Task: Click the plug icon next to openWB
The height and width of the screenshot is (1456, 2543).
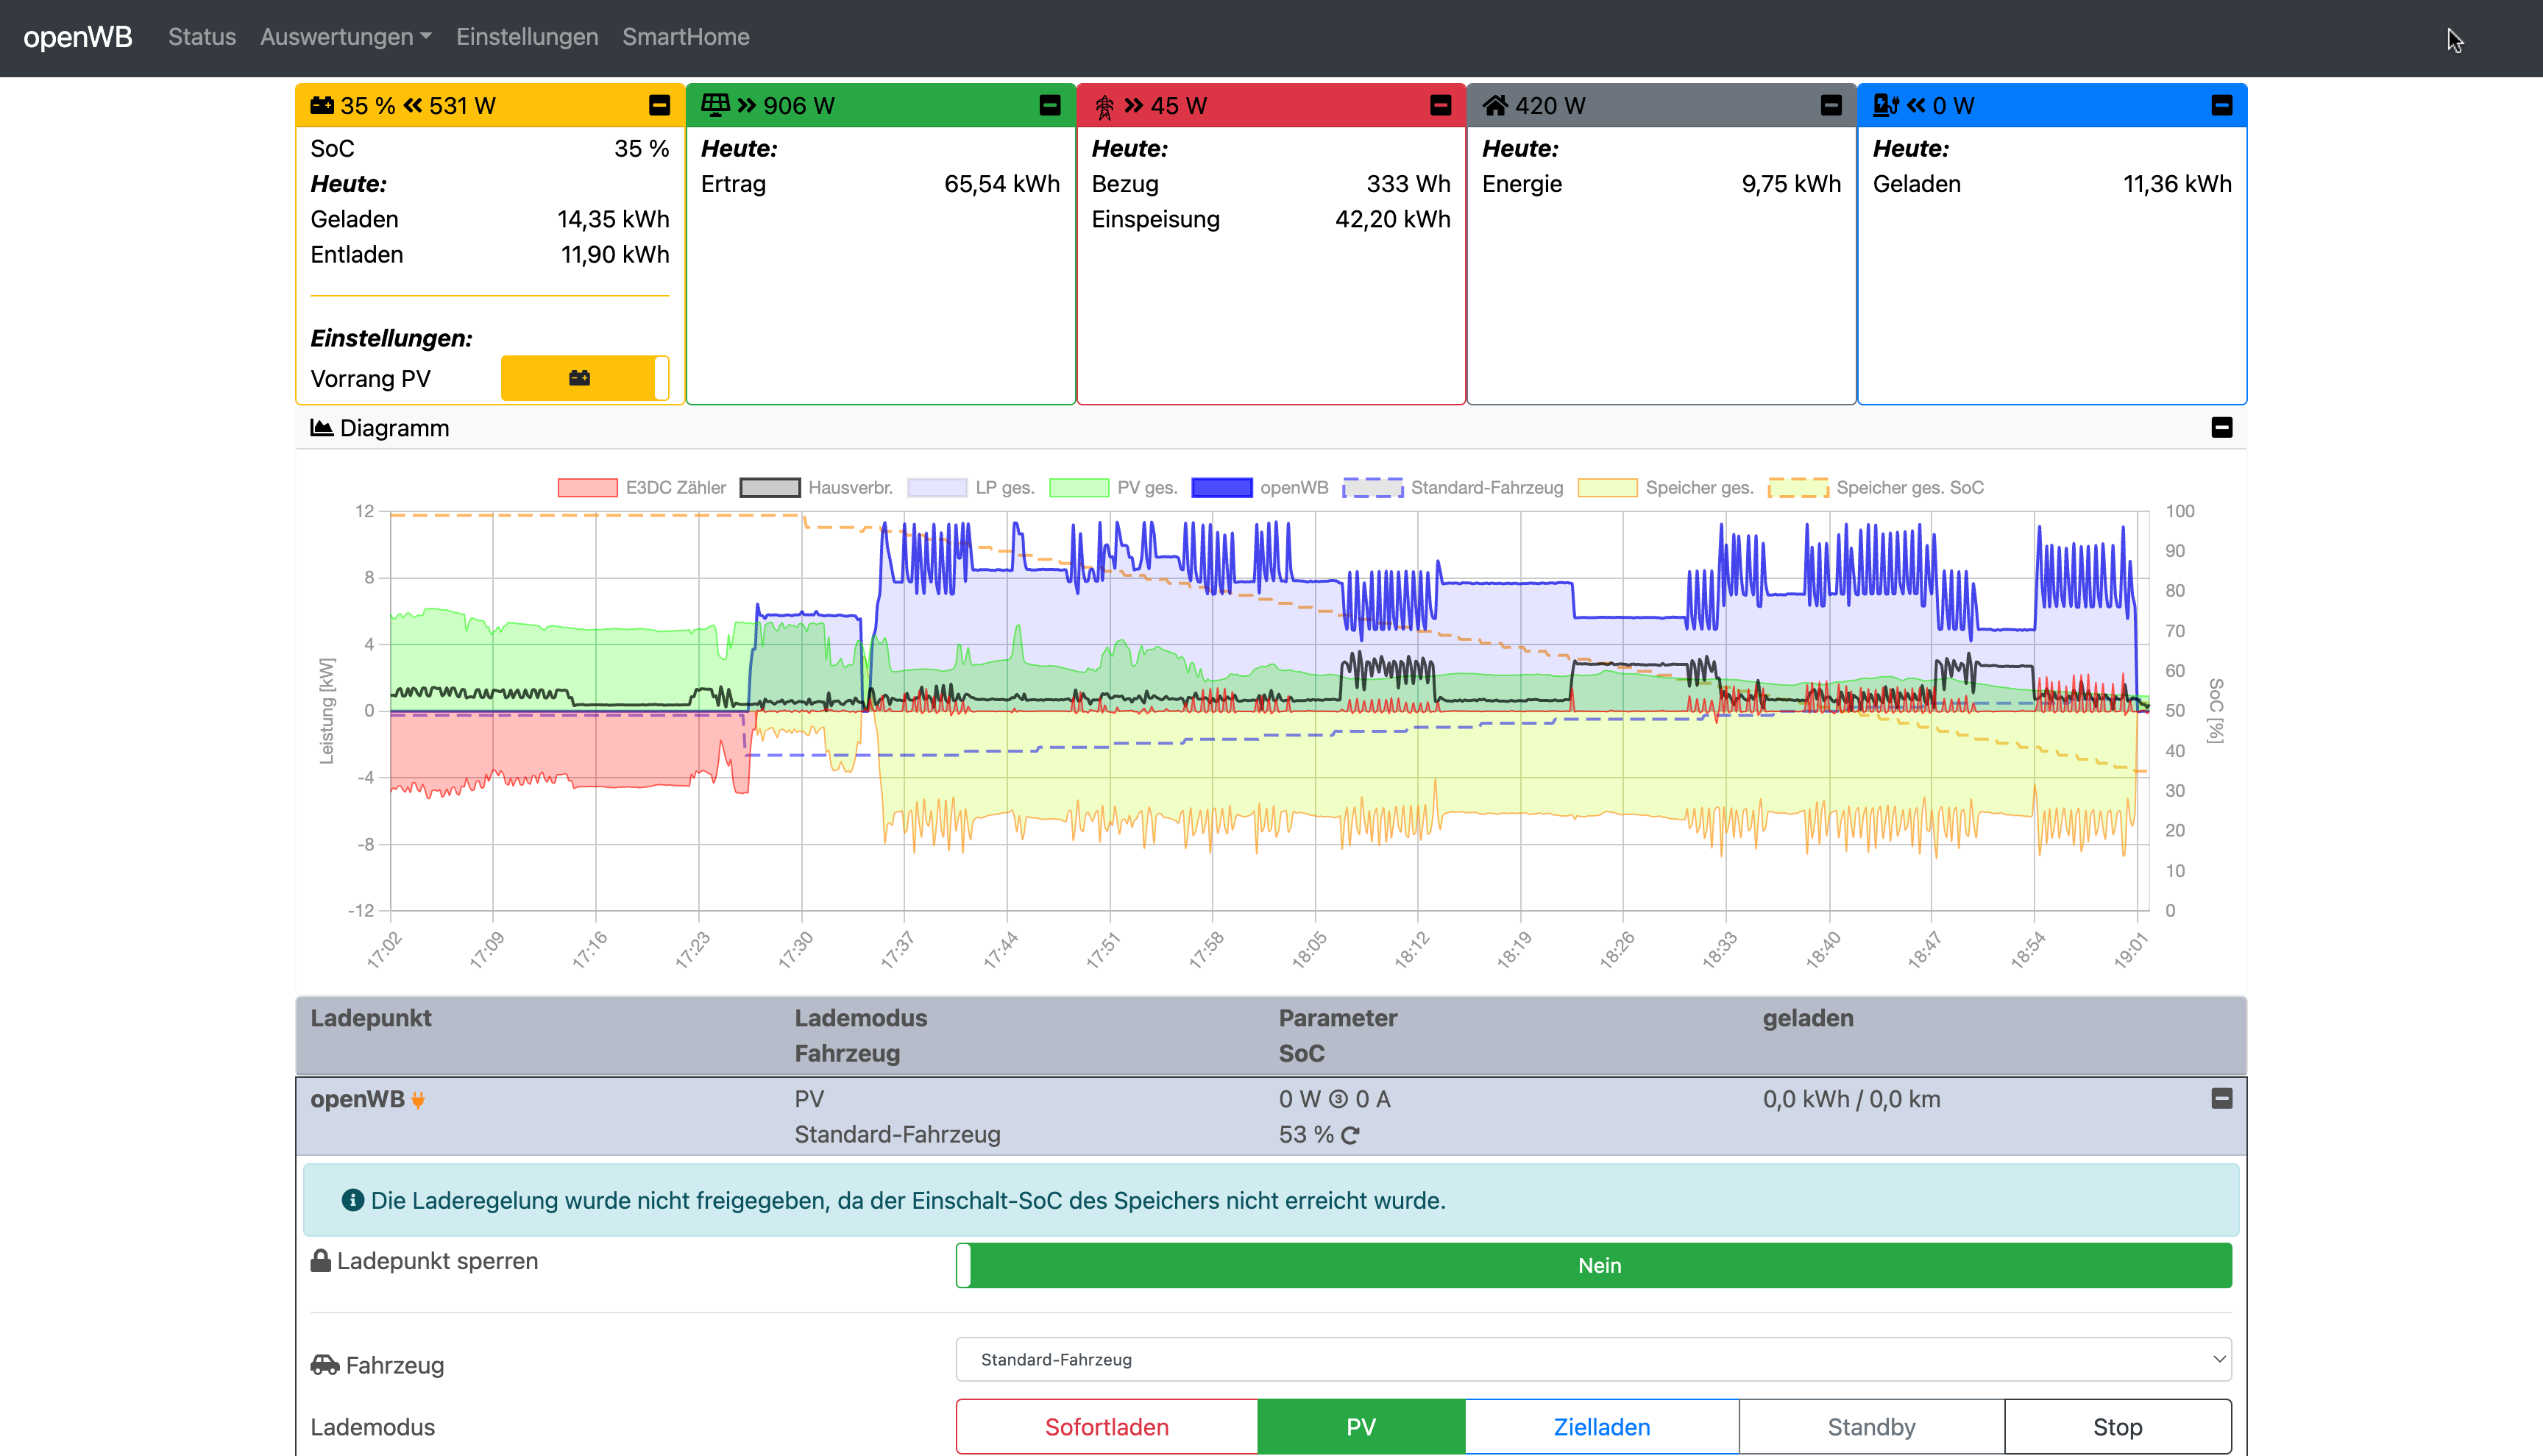Action: 418,1100
